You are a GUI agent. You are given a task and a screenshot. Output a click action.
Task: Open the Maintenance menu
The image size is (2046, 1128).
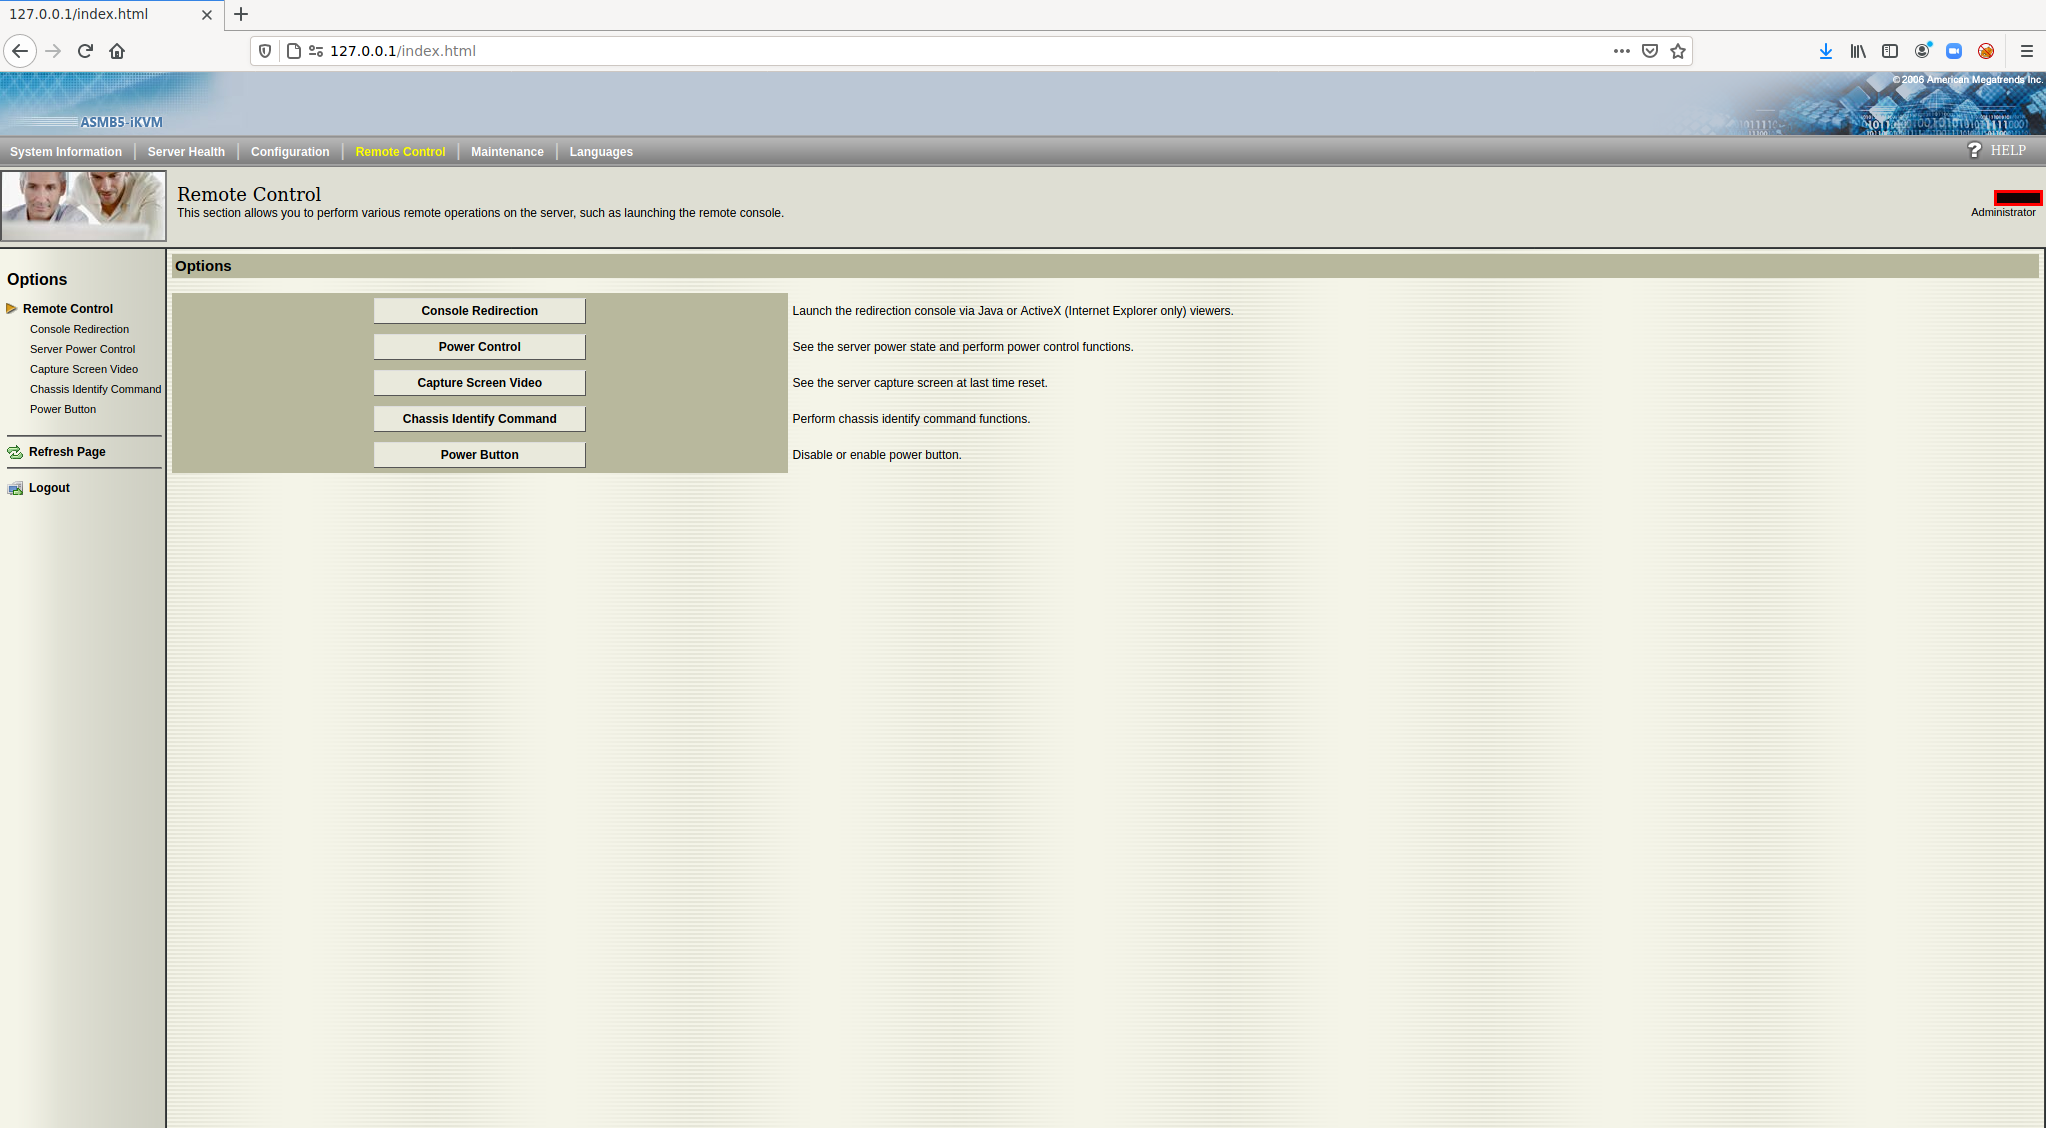(507, 152)
